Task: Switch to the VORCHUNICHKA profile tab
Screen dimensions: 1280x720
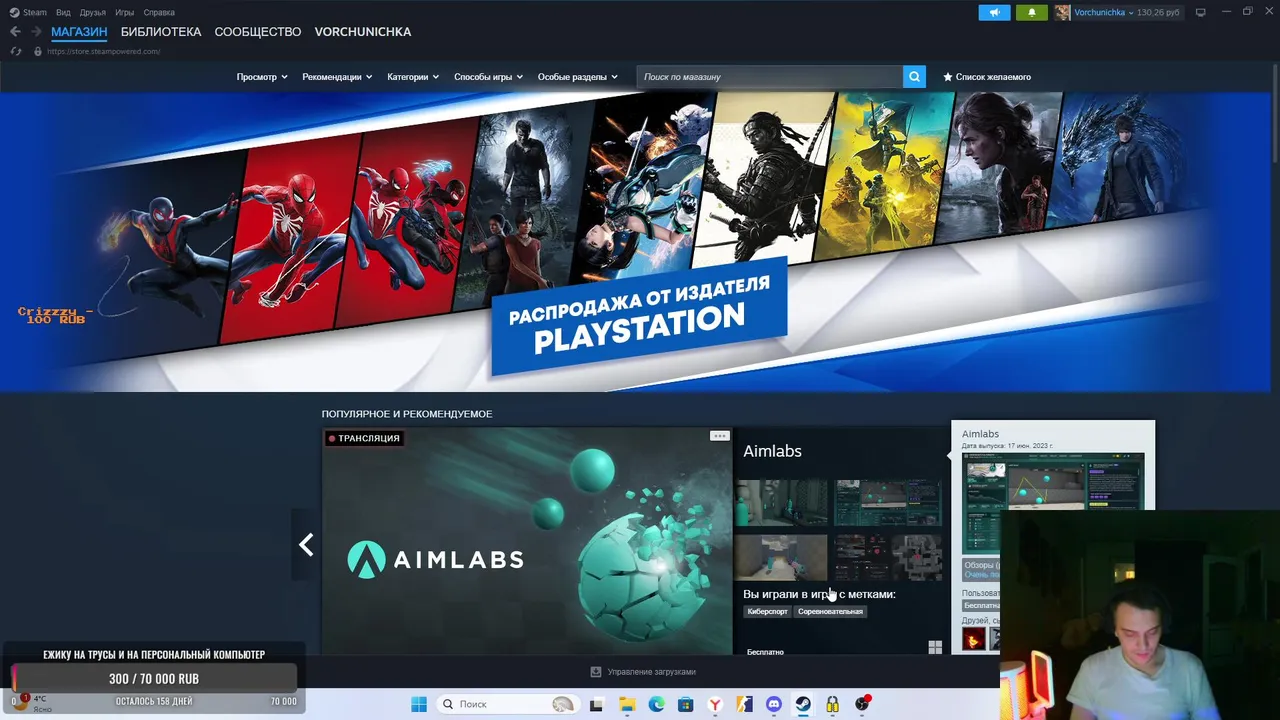Action: tap(363, 32)
